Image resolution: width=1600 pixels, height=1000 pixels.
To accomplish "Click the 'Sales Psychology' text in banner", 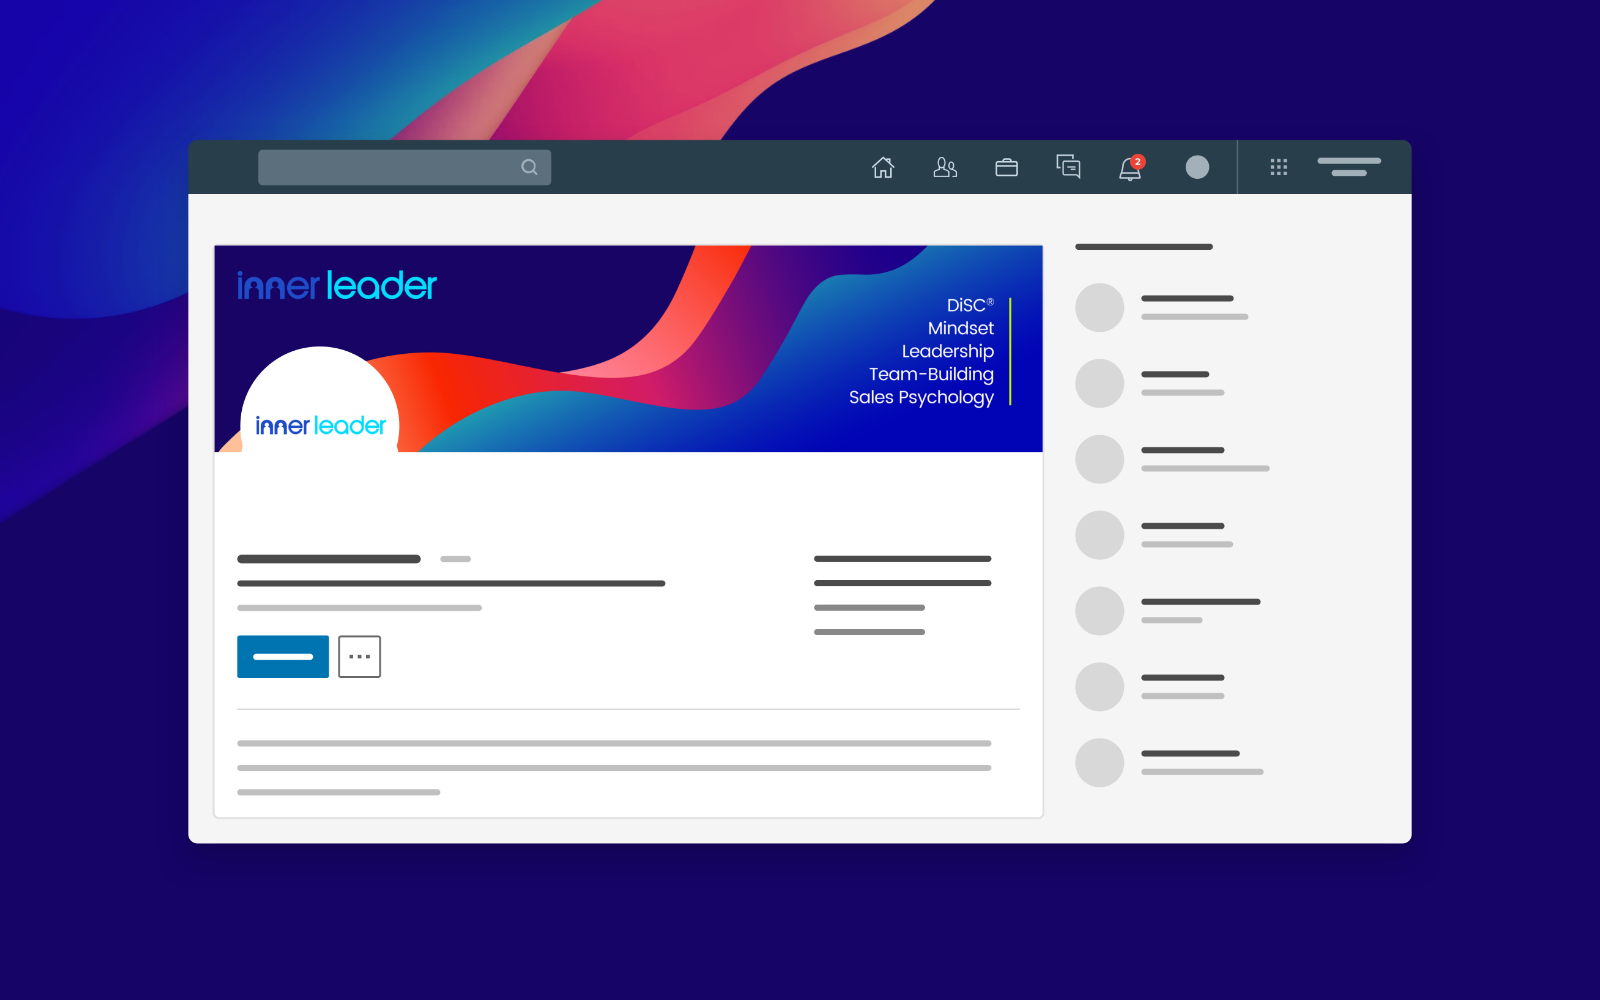I will tap(921, 397).
